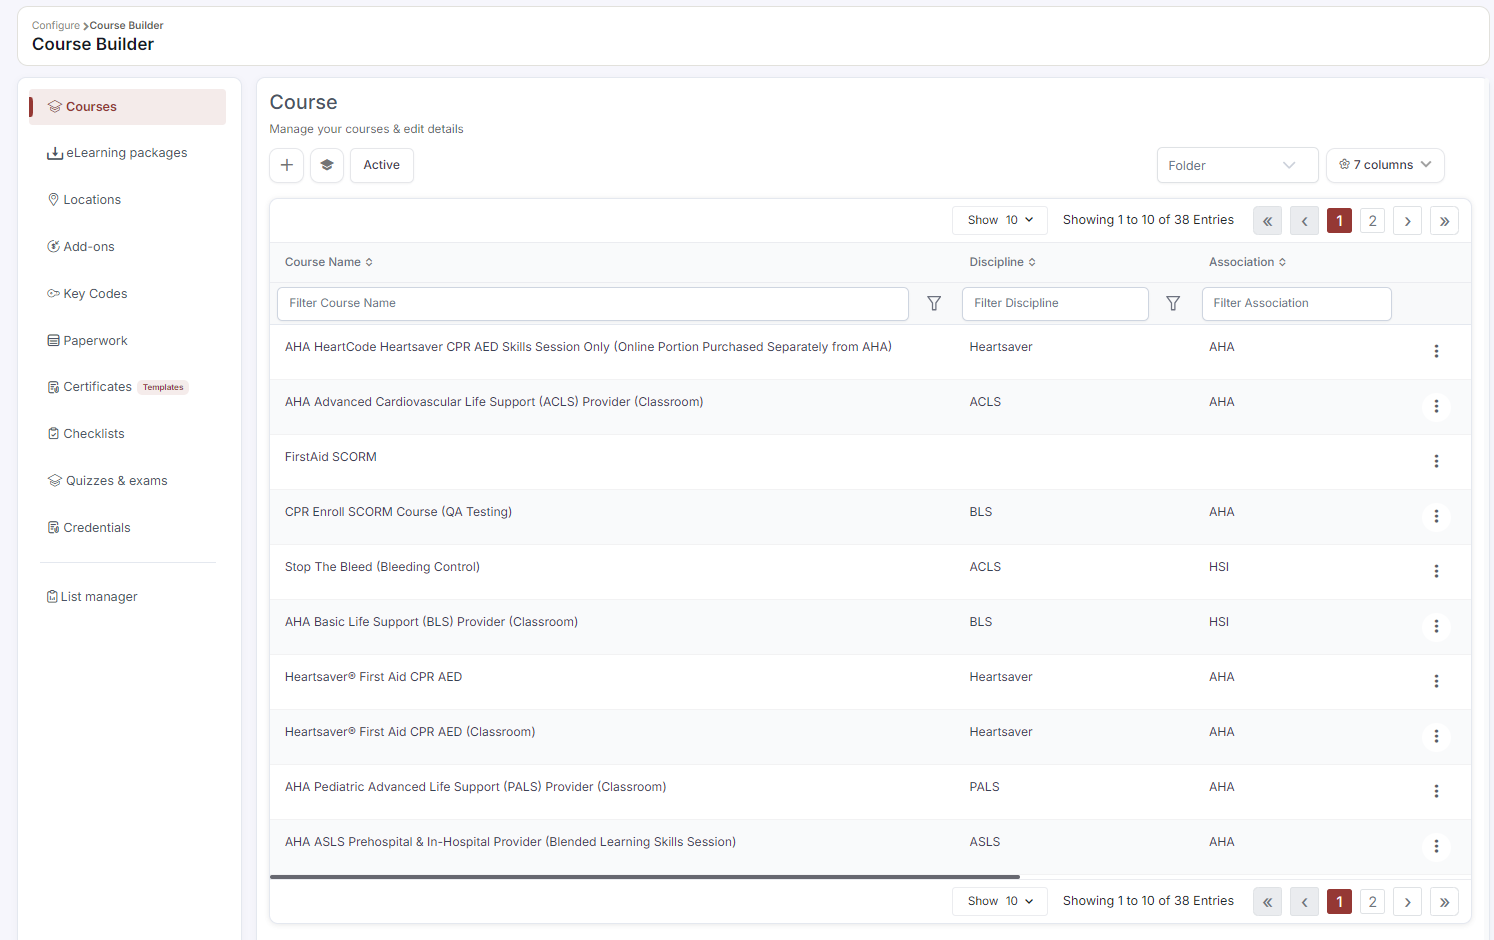Screen dimensions: 1494x940
Task: Go to previous page using bottom left arrow
Action: (1304, 902)
